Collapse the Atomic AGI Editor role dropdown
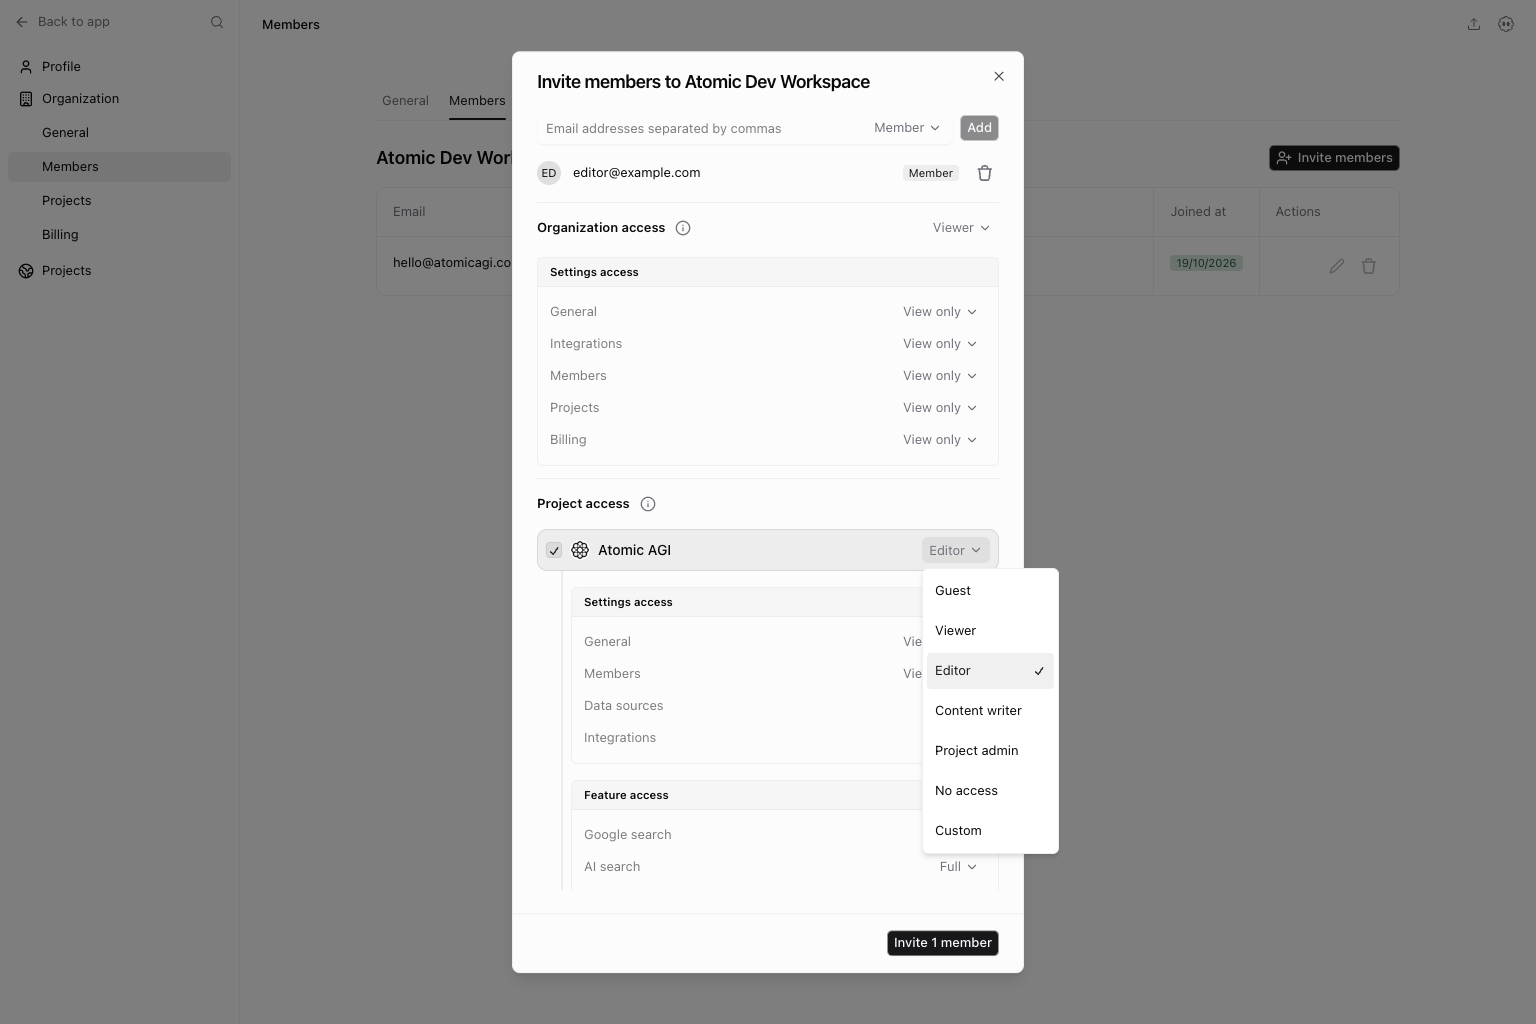The image size is (1536, 1024). (955, 550)
